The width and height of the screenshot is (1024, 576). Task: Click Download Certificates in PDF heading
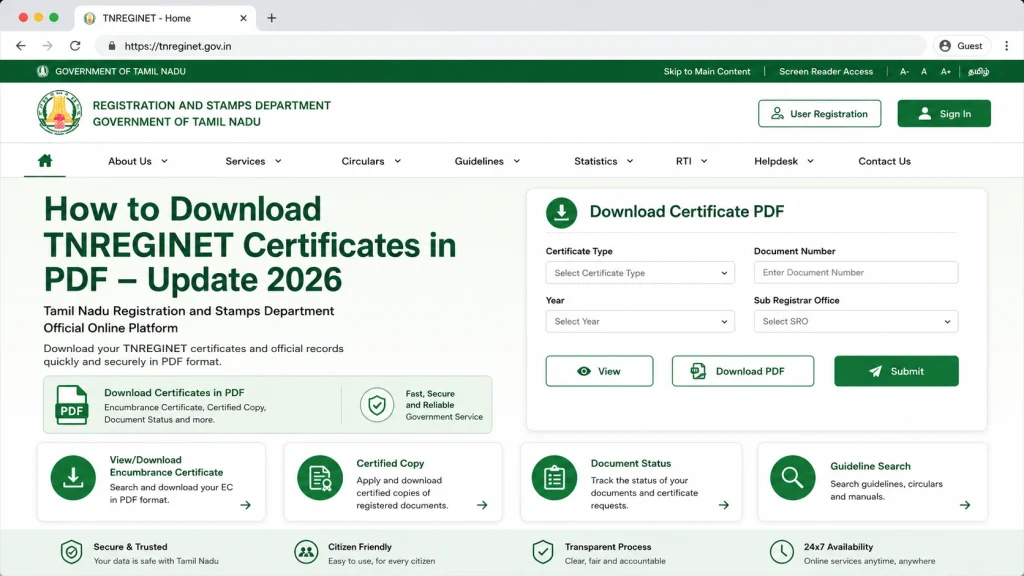pyautogui.click(x=174, y=392)
